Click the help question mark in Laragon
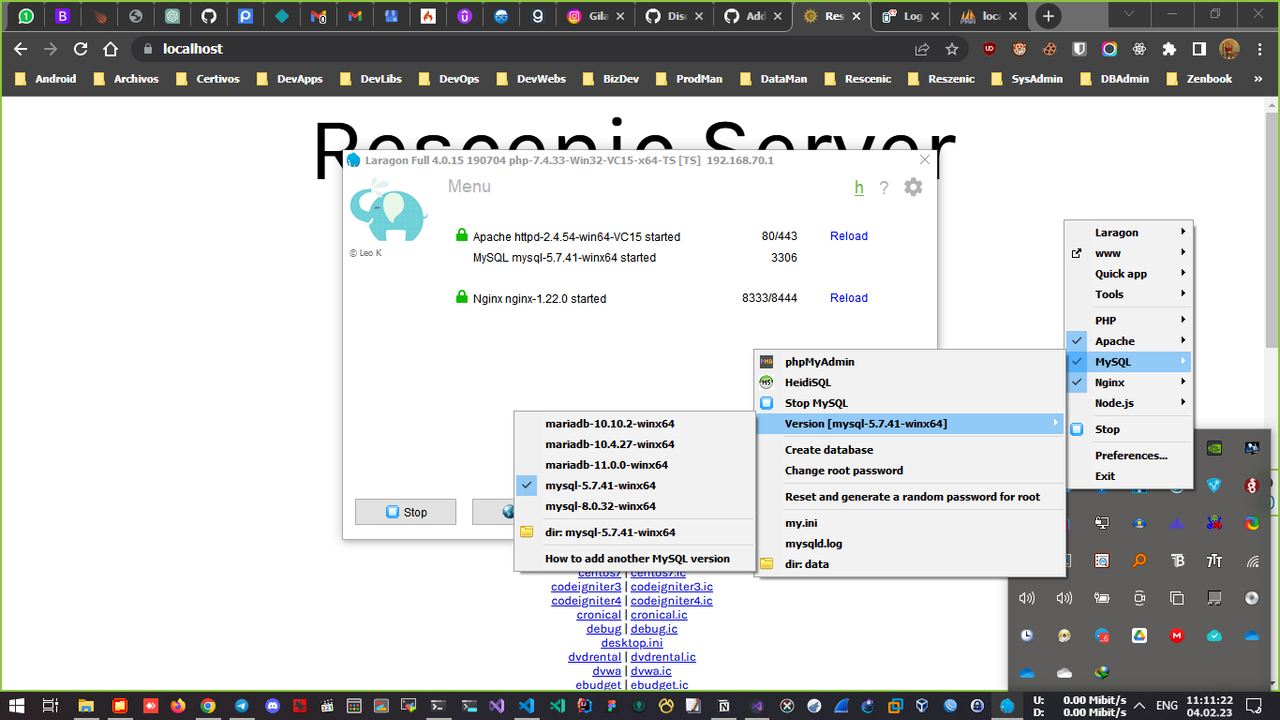The image size is (1280, 720). [x=884, y=188]
